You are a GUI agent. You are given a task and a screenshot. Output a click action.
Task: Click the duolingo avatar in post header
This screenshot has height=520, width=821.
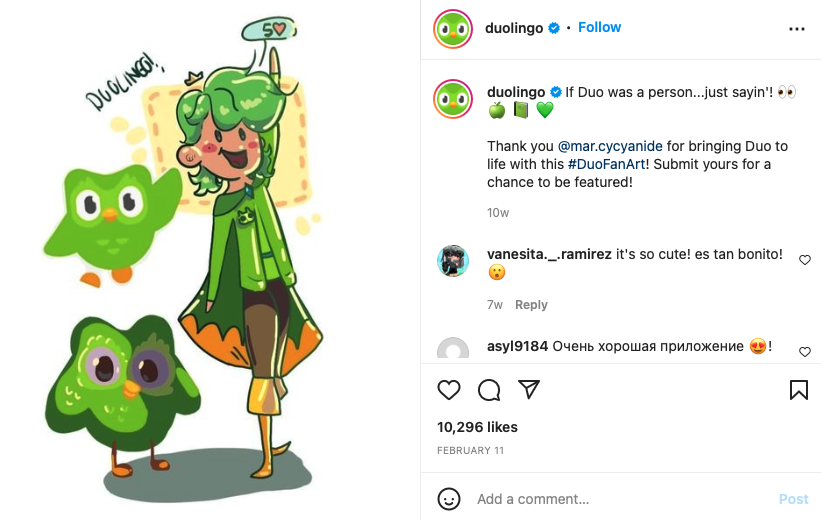coord(453,28)
